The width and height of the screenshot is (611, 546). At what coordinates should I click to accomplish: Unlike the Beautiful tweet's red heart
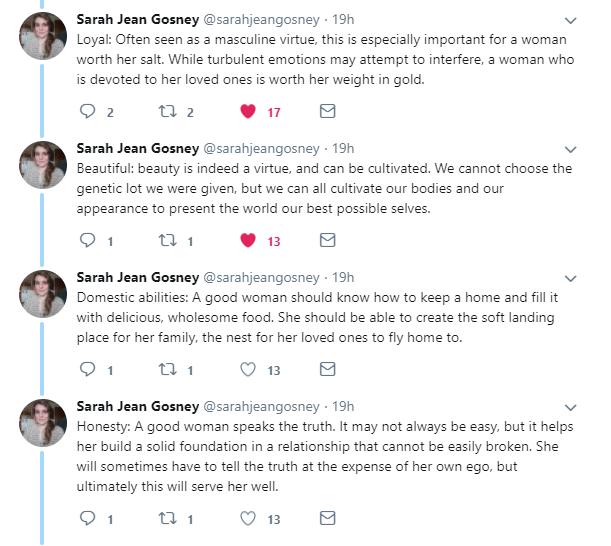click(x=248, y=240)
